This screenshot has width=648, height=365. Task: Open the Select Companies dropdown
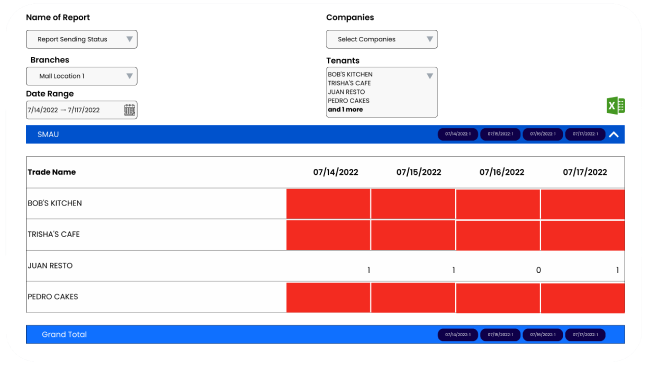tap(382, 39)
